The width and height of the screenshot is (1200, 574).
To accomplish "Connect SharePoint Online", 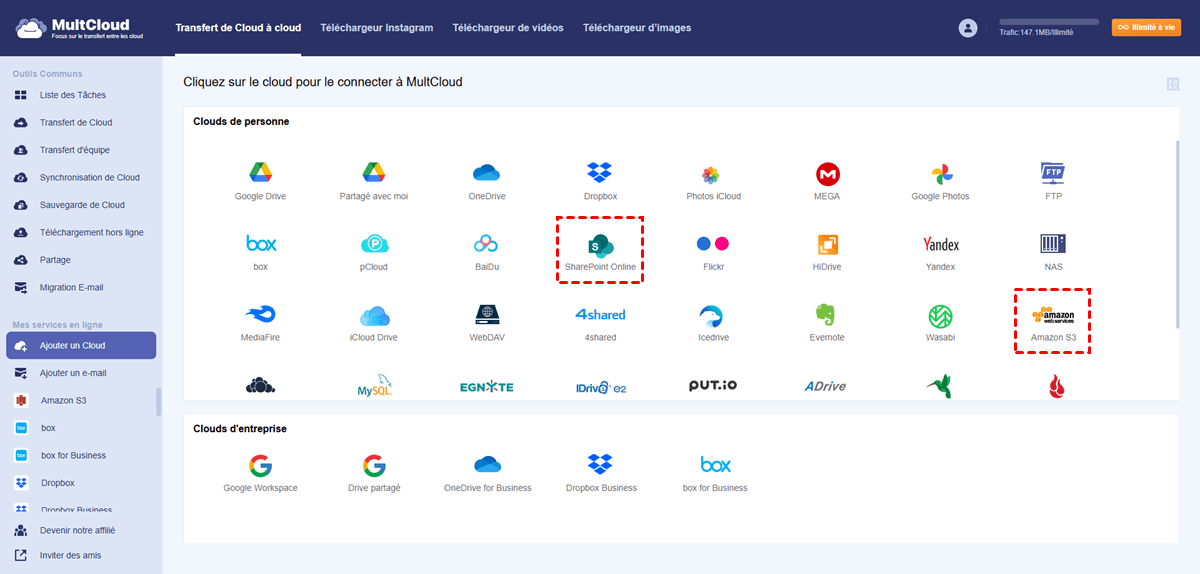I will 600,252.
